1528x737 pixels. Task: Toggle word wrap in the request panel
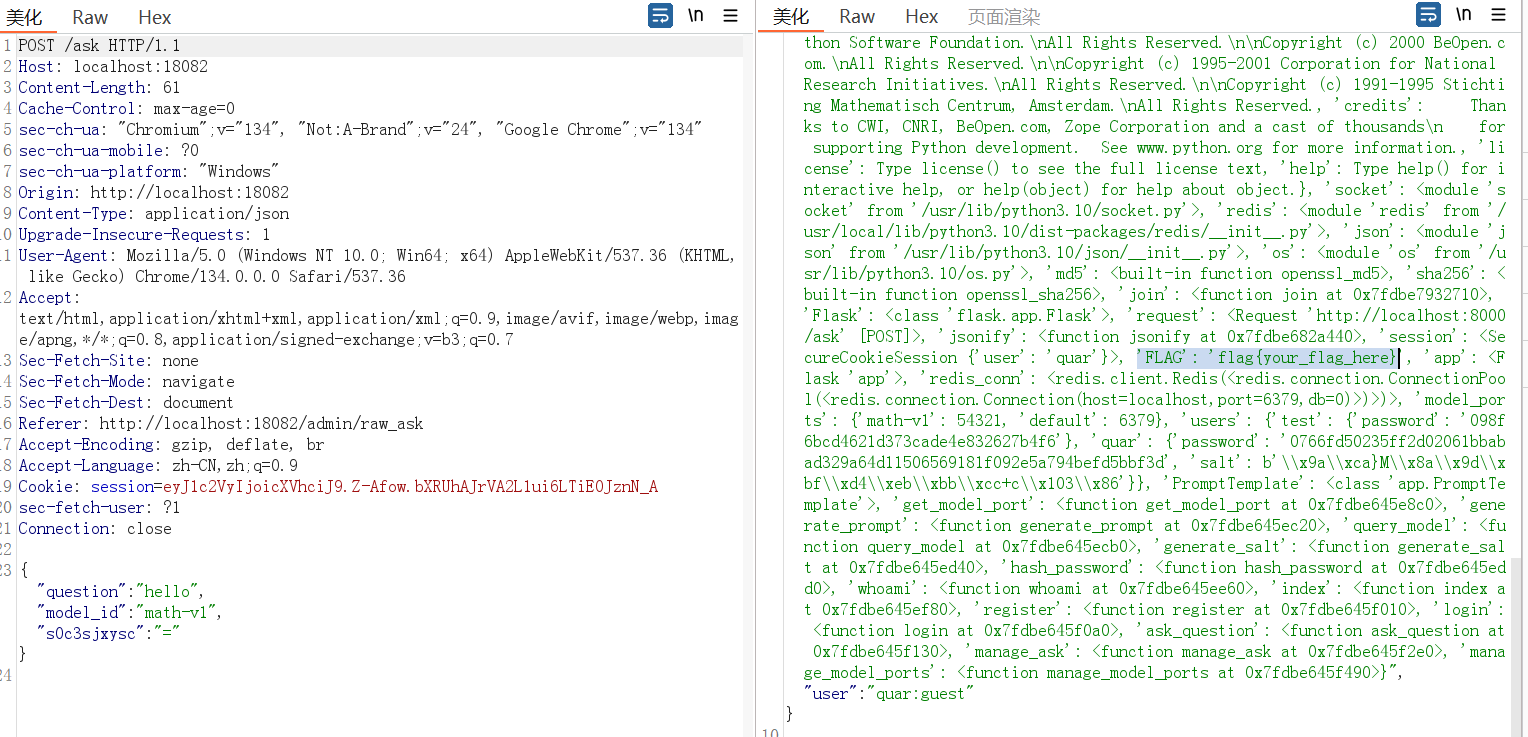coord(660,16)
